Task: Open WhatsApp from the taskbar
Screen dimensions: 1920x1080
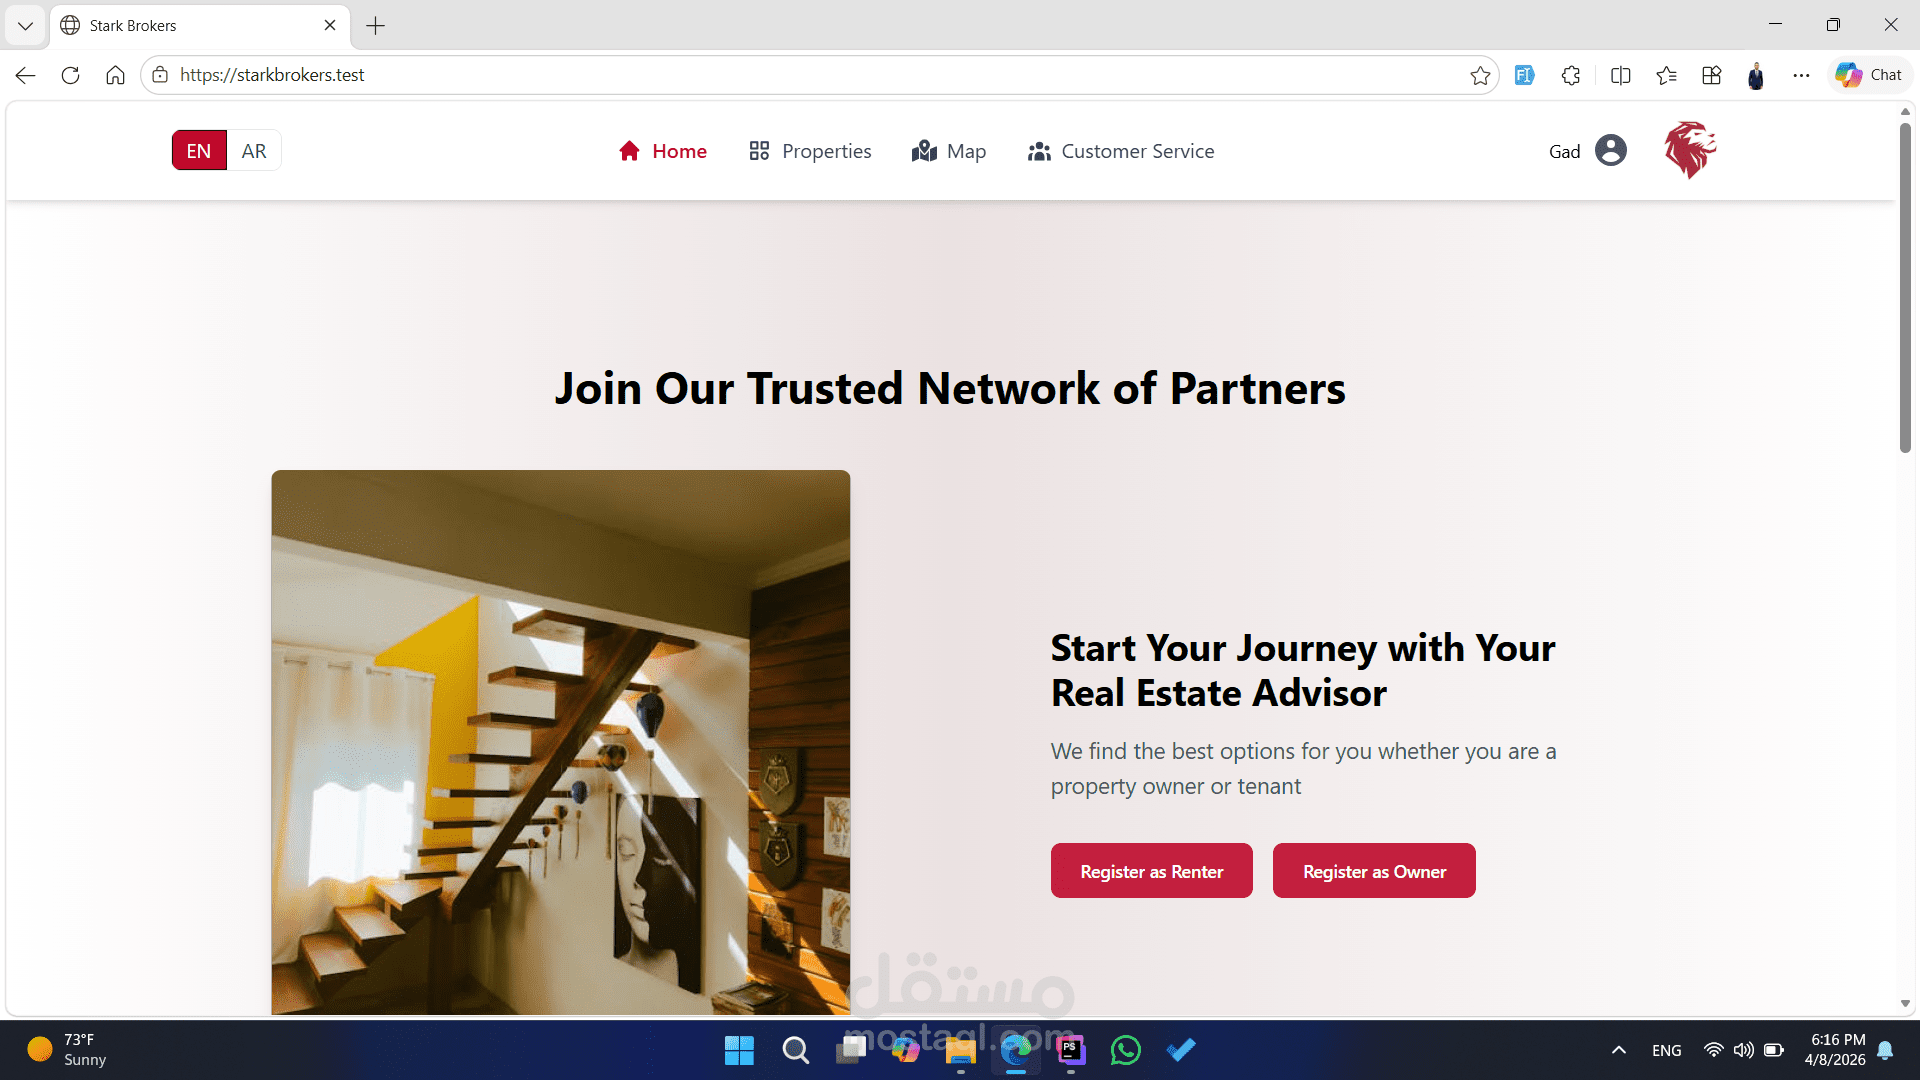Action: tap(1126, 1050)
